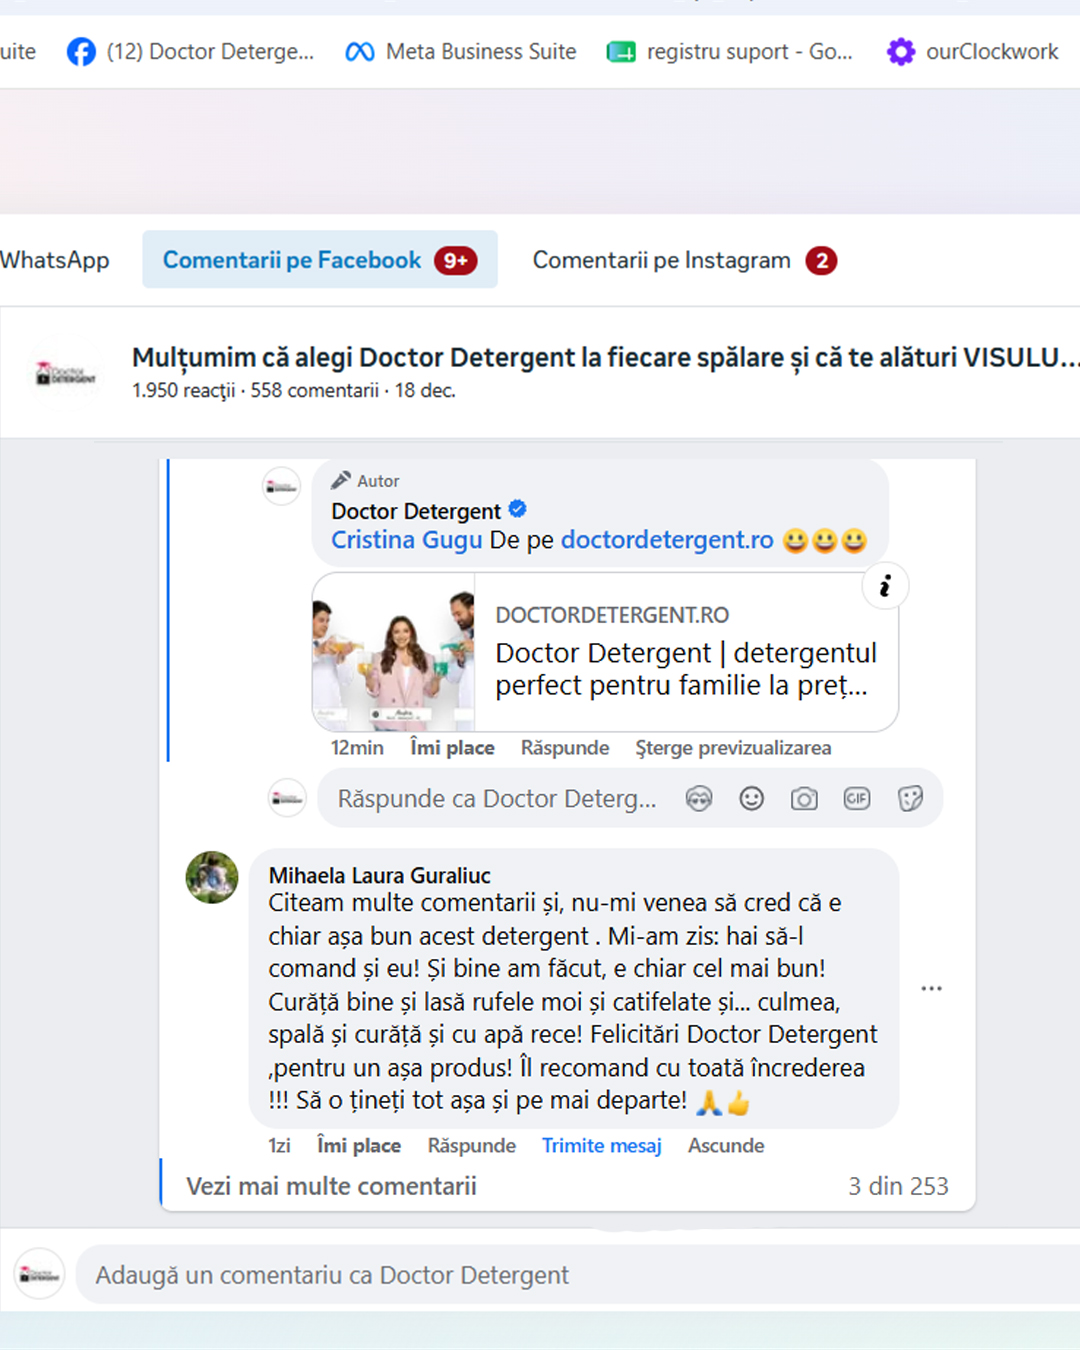Focus the Răspunde ca Doctor Detergent reply field
The width and height of the screenshot is (1080, 1350).
pos(497,799)
